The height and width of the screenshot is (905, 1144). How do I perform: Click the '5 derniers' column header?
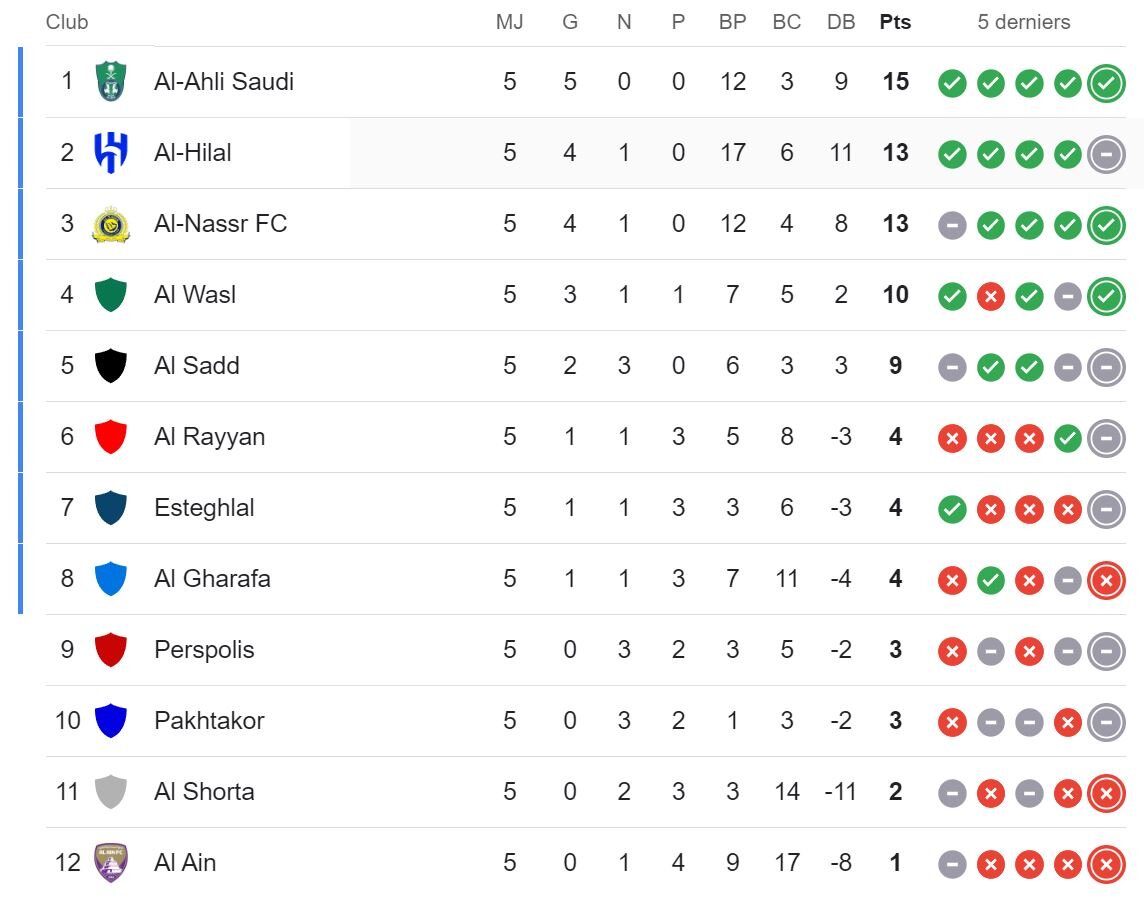(1023, 22)
